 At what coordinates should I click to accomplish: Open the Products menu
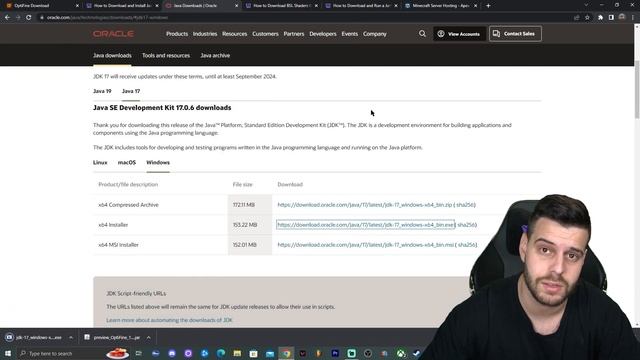177,34
